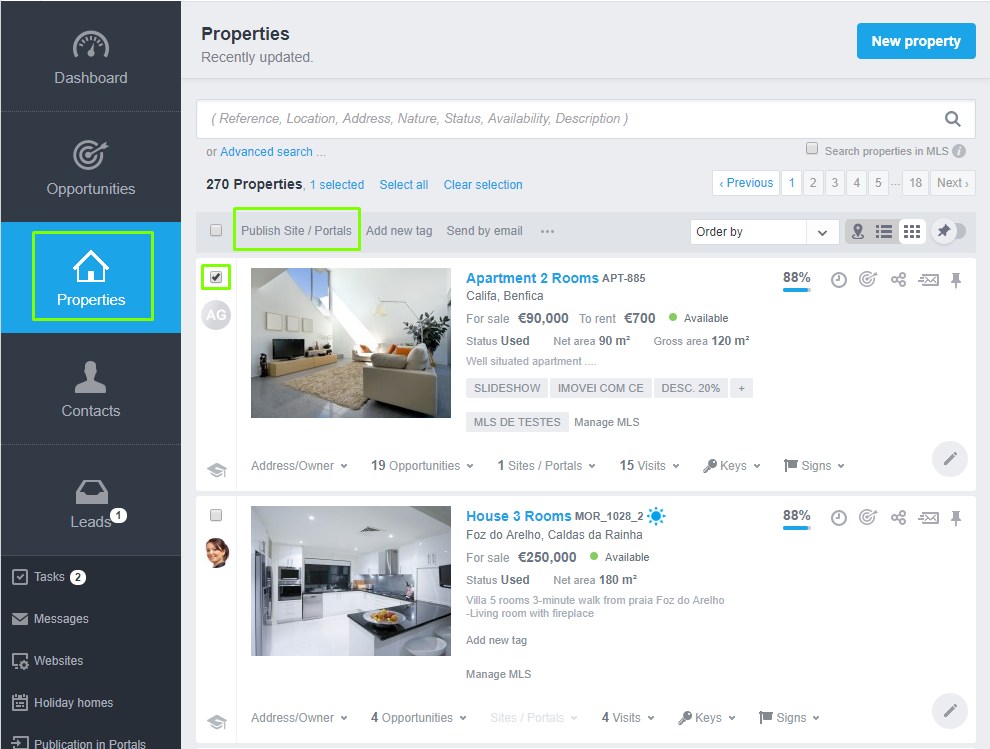Open the Properties section in the sidebar
The height and width of the screenshot is (749, 990).
pos(90,277)
